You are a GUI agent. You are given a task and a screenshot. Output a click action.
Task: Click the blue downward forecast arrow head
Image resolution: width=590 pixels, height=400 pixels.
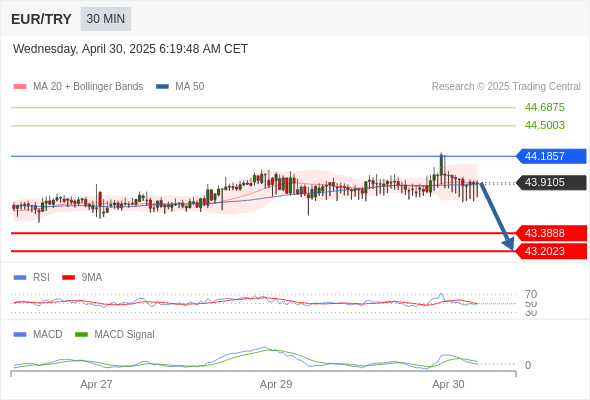[x=509, y=244]
